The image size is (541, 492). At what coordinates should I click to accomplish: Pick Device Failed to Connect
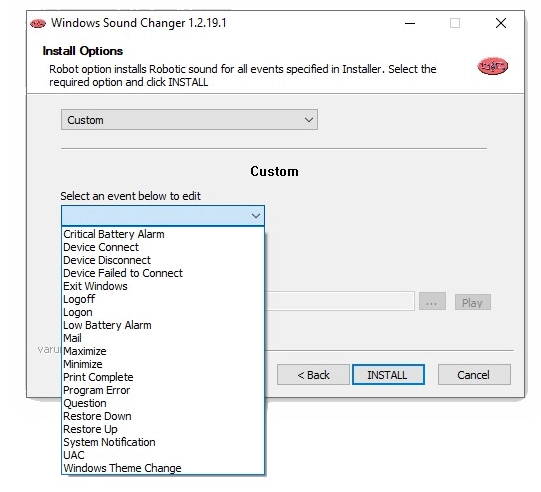tap(163, 273)
